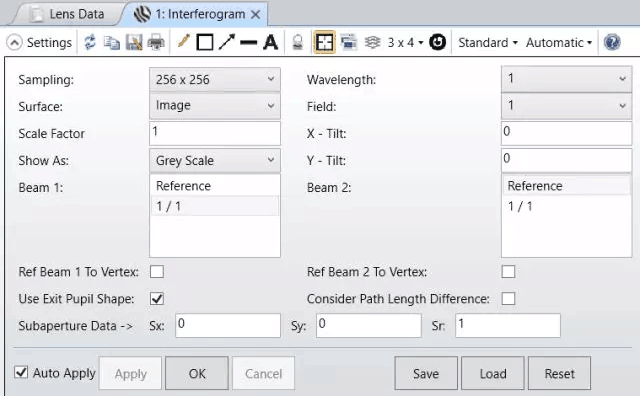Select Reference in Beam 1 list
The height and width of the screenshot is (396, 640).
tap(215, 186)
